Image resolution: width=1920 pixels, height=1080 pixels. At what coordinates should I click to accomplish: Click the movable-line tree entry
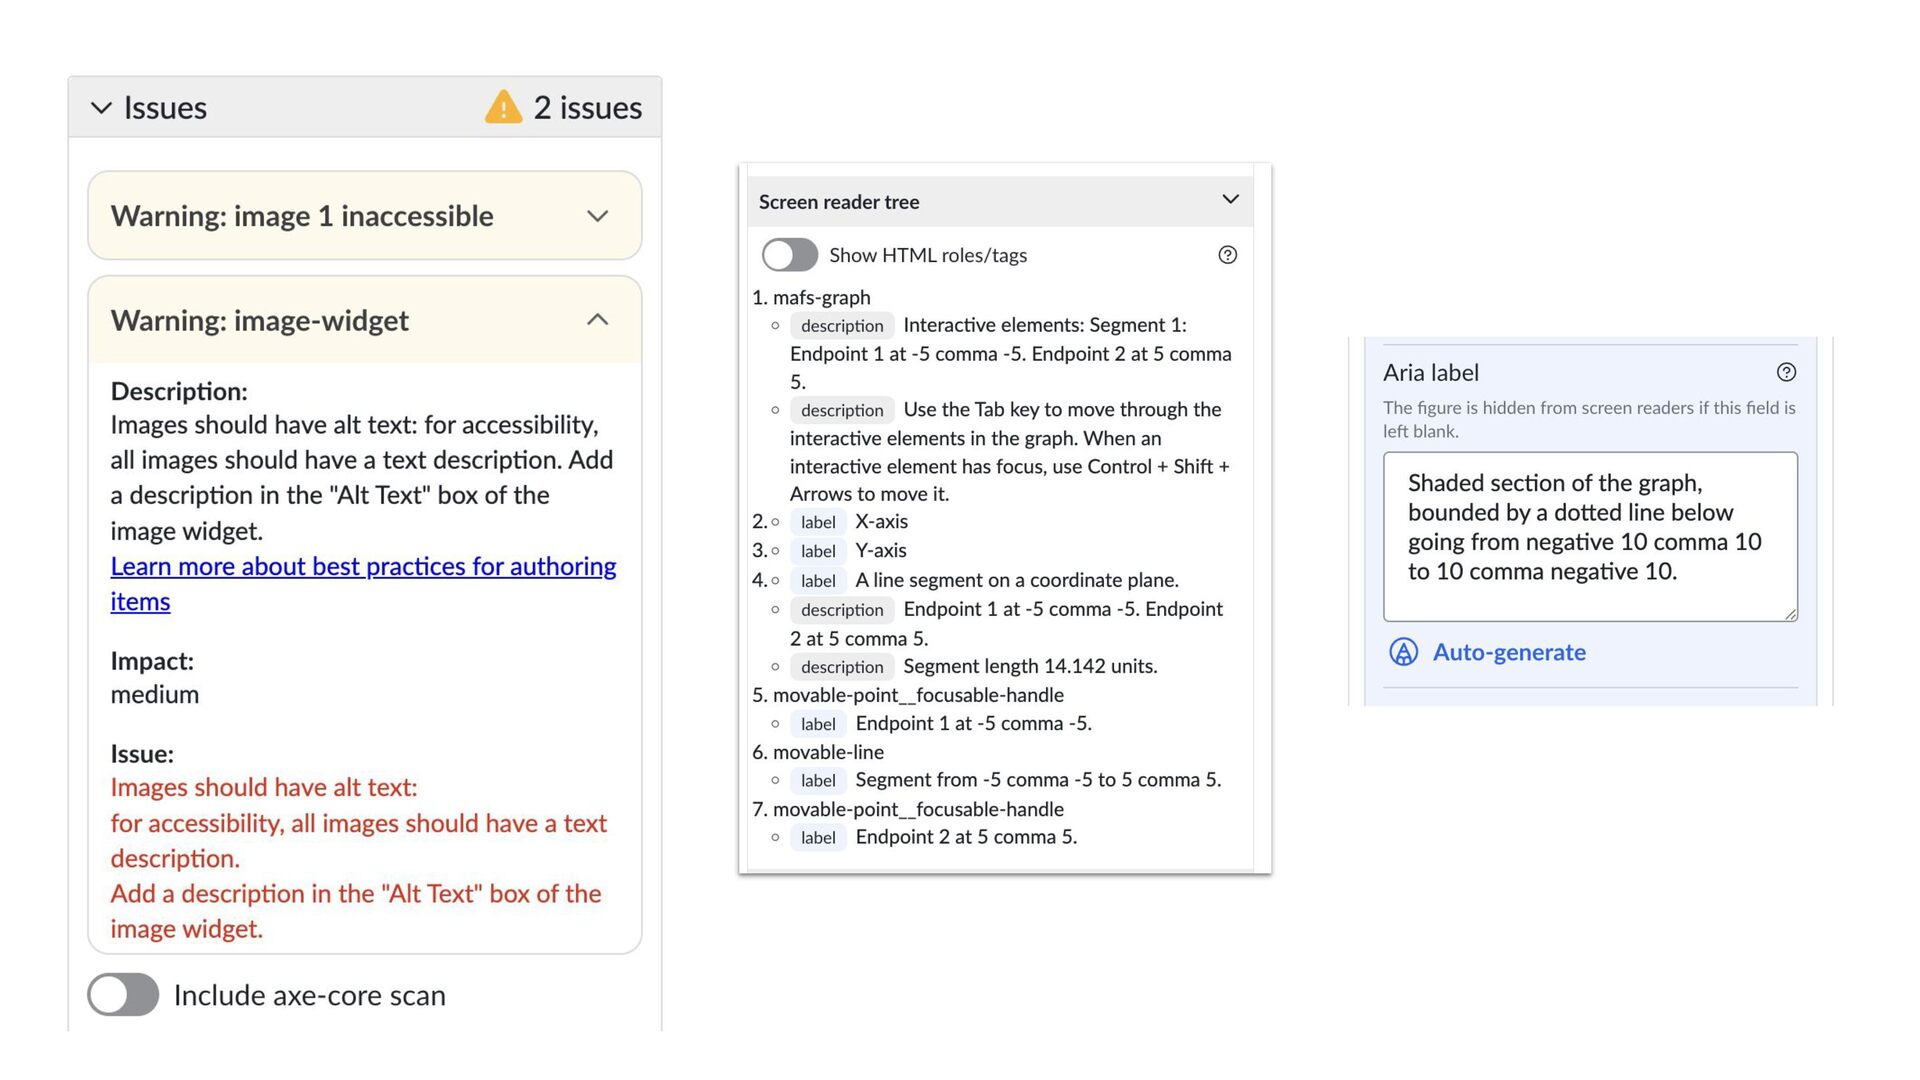point(828,752)
